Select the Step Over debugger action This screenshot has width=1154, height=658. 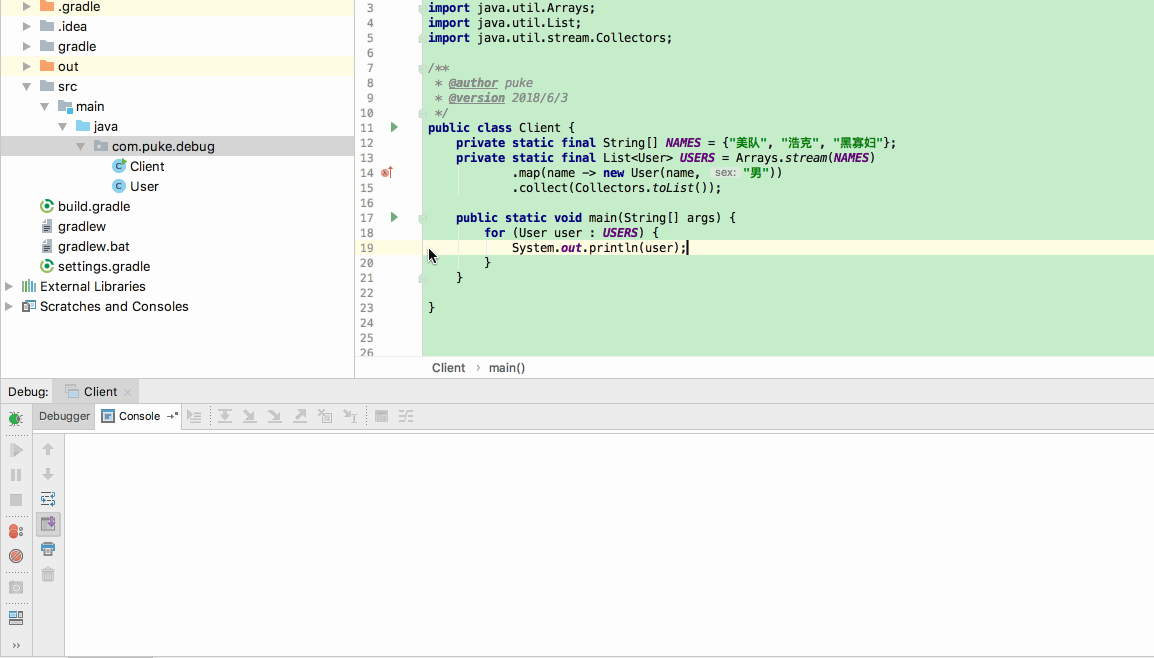(226, 416)
